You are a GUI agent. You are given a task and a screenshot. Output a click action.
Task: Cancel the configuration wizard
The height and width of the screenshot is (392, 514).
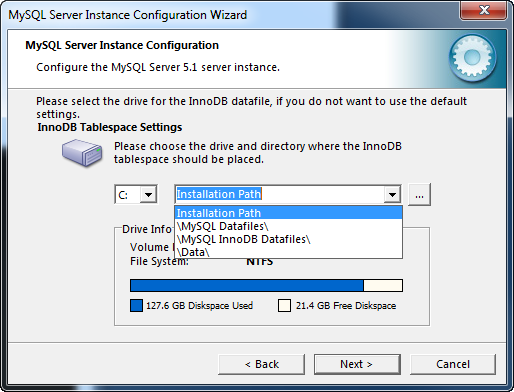(x=453, y=364)
